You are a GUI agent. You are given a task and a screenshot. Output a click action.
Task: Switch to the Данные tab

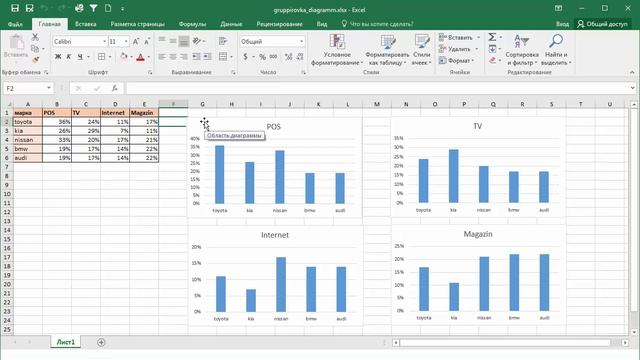click(231, 24)
